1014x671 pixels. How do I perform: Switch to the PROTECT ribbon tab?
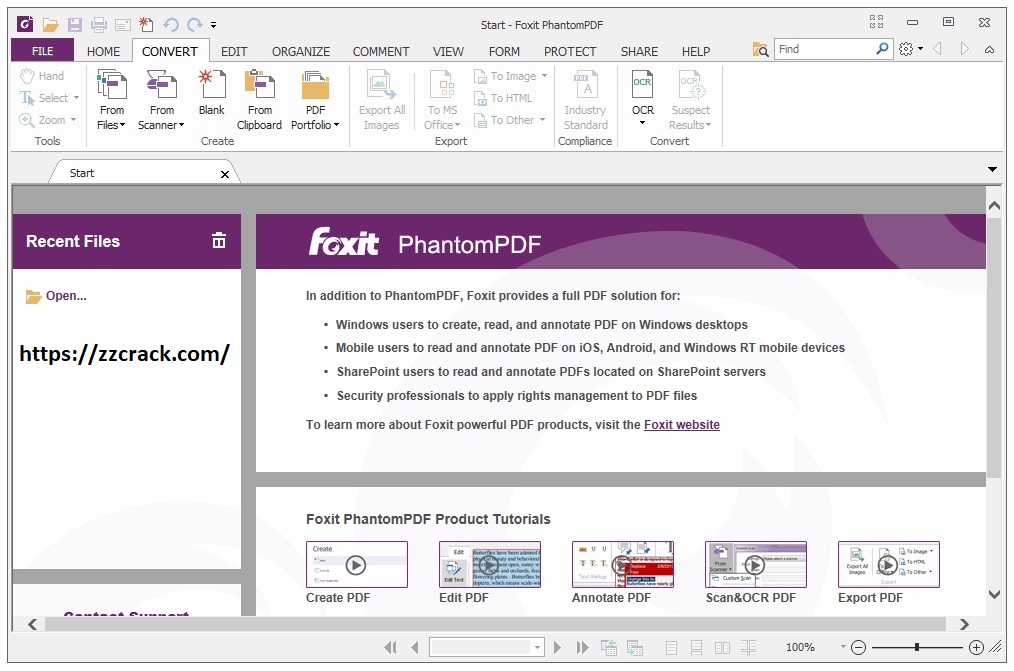[x=570, y=51]
